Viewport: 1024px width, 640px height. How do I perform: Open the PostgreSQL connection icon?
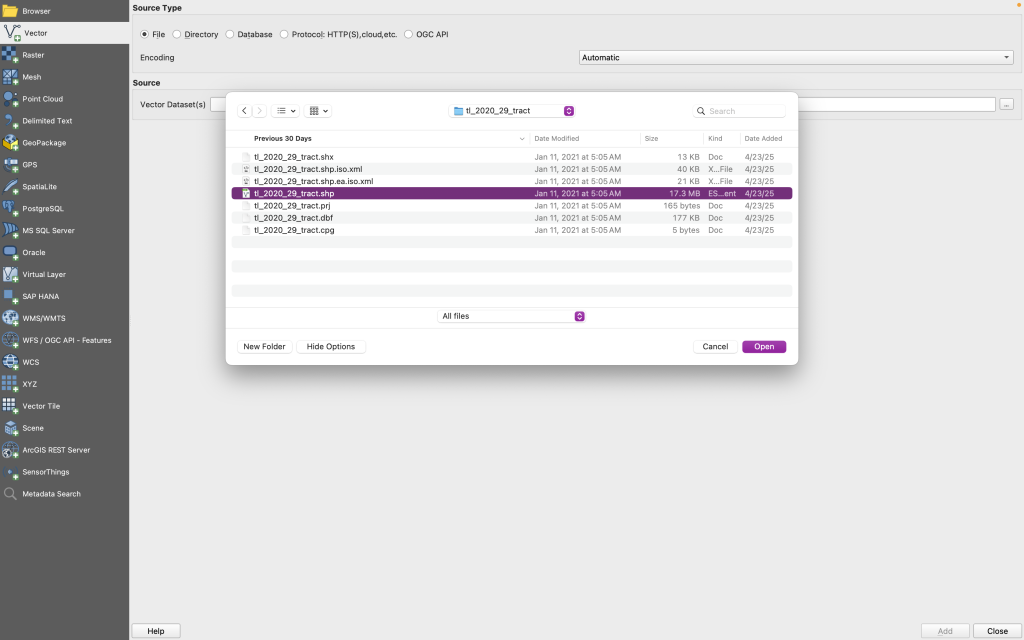tap(11, 208)
